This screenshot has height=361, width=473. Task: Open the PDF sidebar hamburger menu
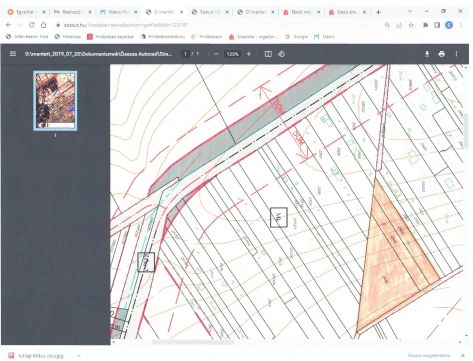coord(13,54)
